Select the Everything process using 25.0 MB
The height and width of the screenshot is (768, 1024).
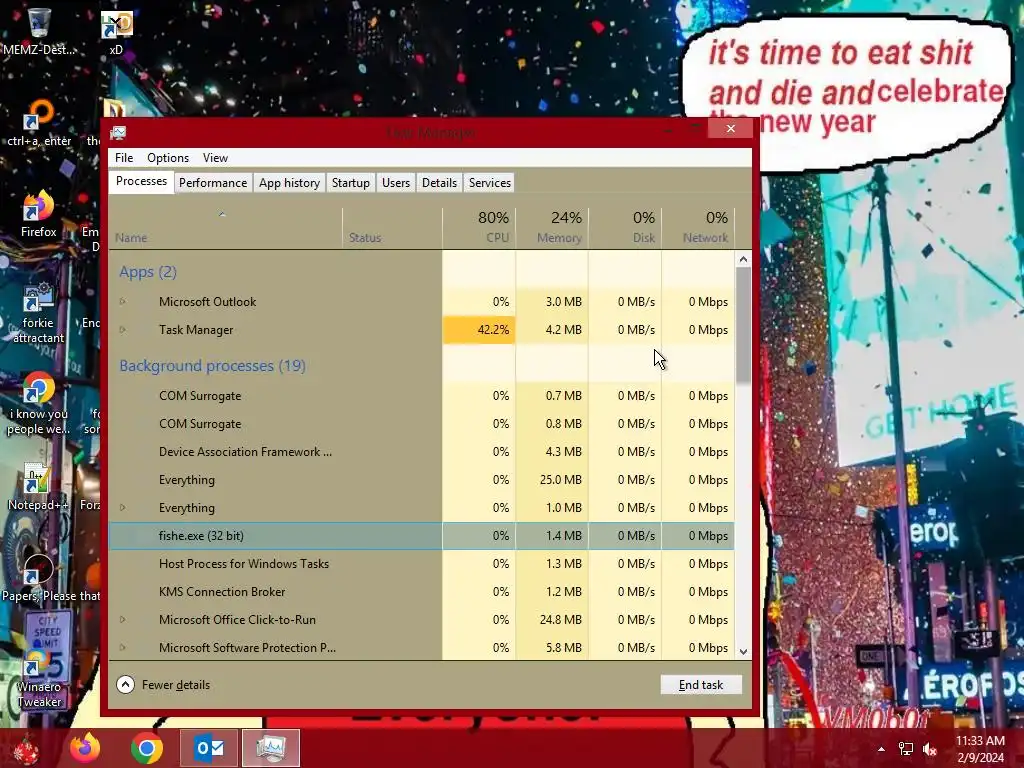[x=421, y=480]
